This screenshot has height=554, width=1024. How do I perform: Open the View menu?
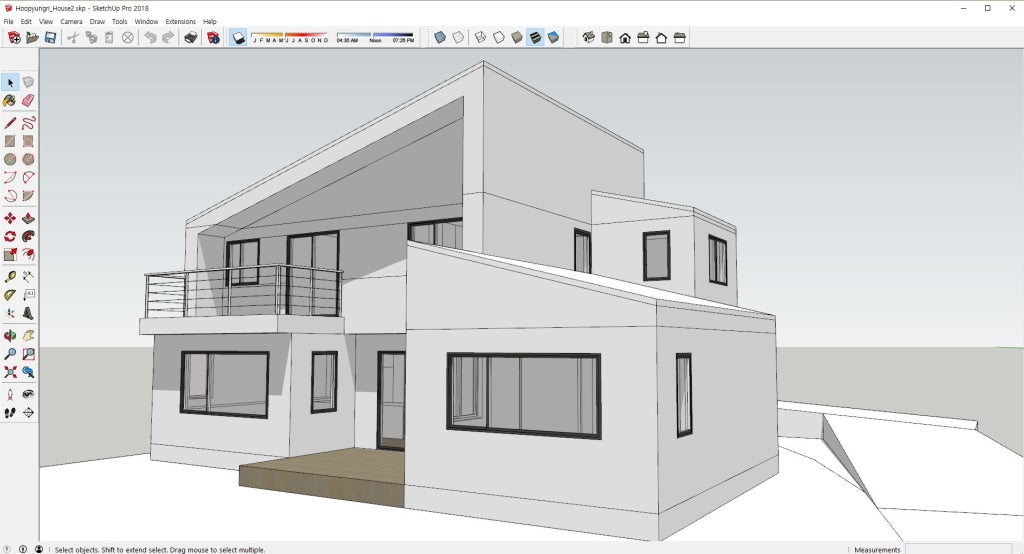pyautogui.click(x=46, y=22)
